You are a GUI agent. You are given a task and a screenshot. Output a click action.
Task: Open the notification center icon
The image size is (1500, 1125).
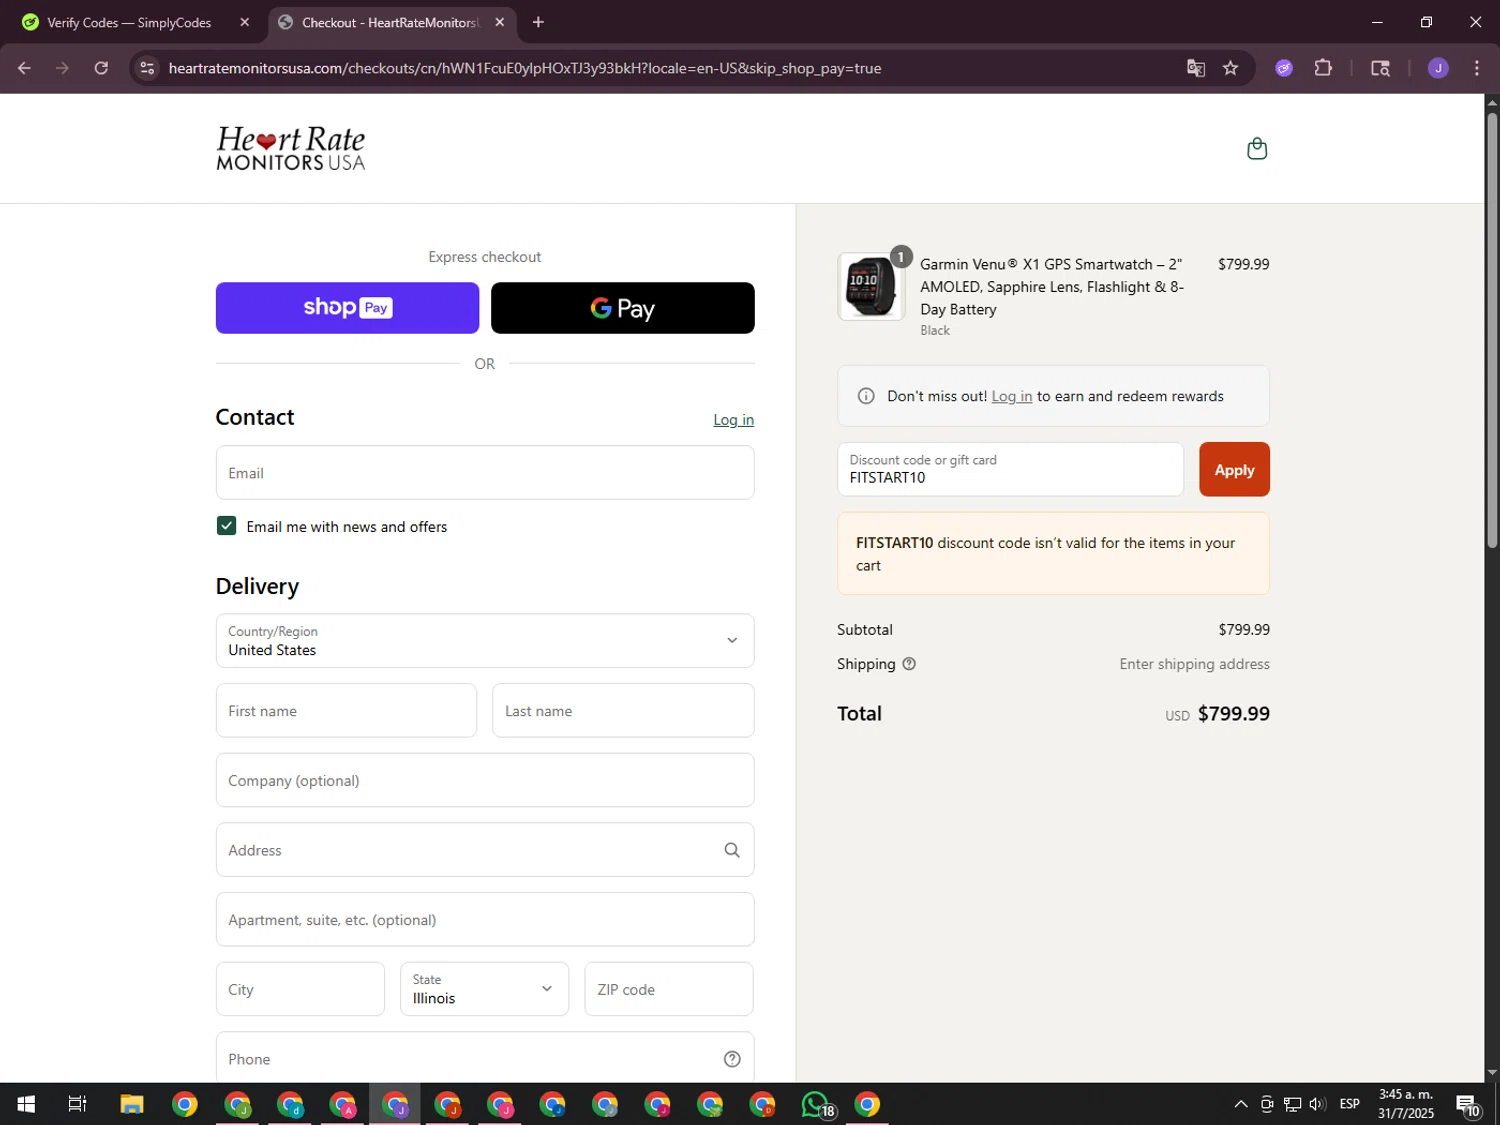pos(1468,1104)
